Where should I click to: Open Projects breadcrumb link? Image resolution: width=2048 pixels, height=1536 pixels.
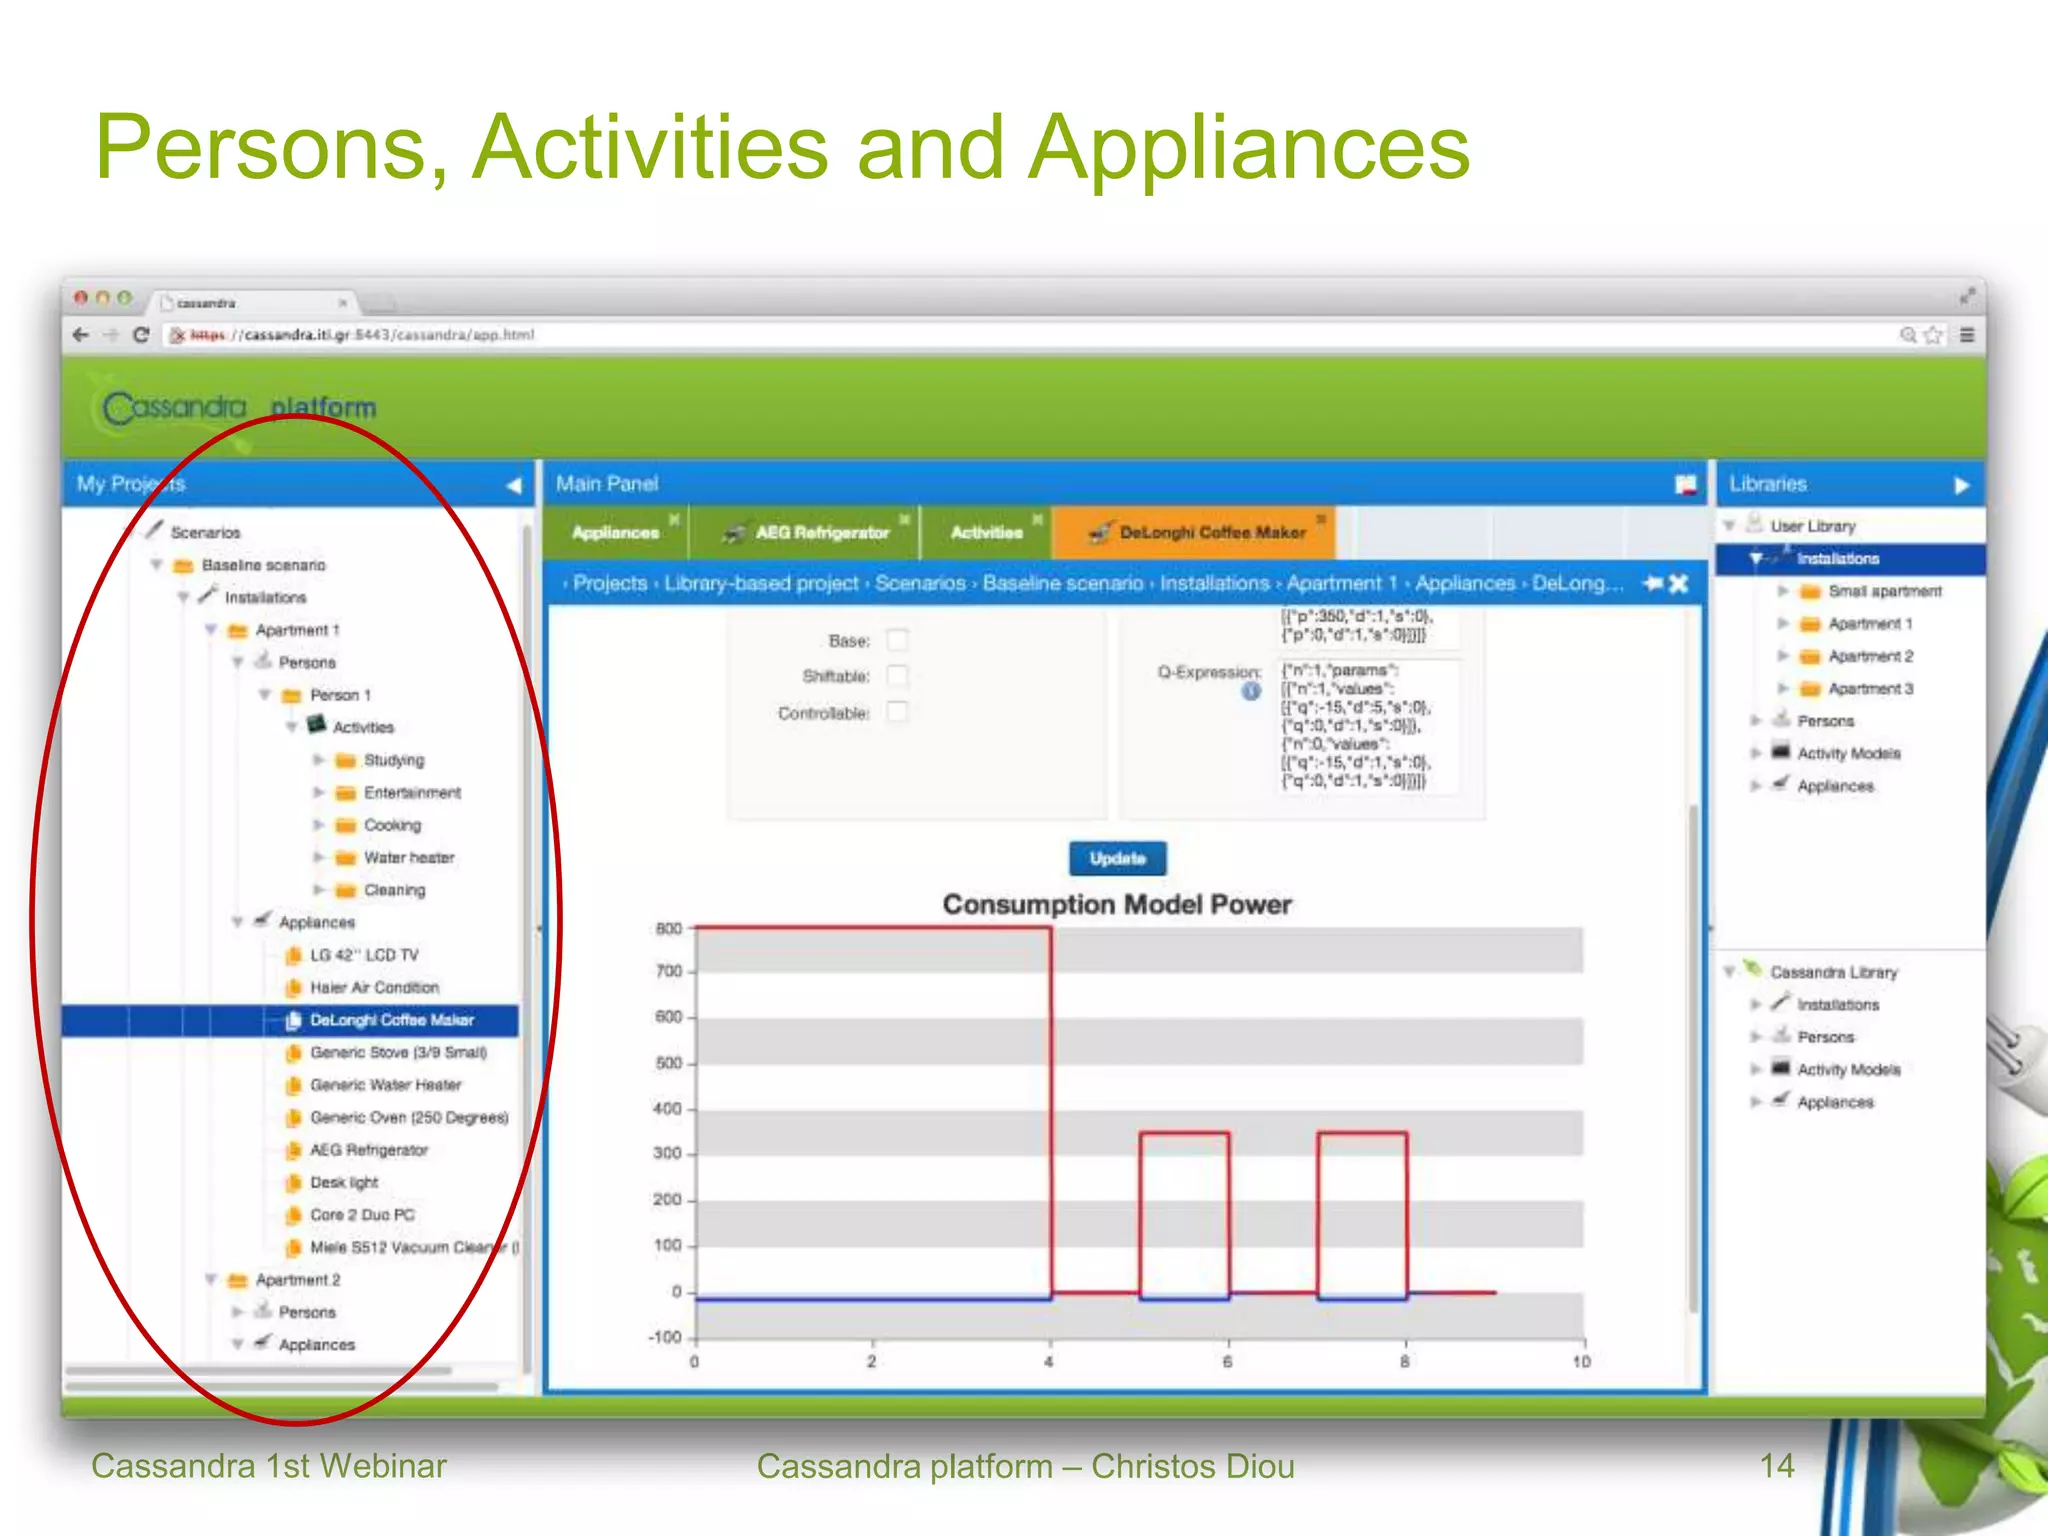click(610, 583)
